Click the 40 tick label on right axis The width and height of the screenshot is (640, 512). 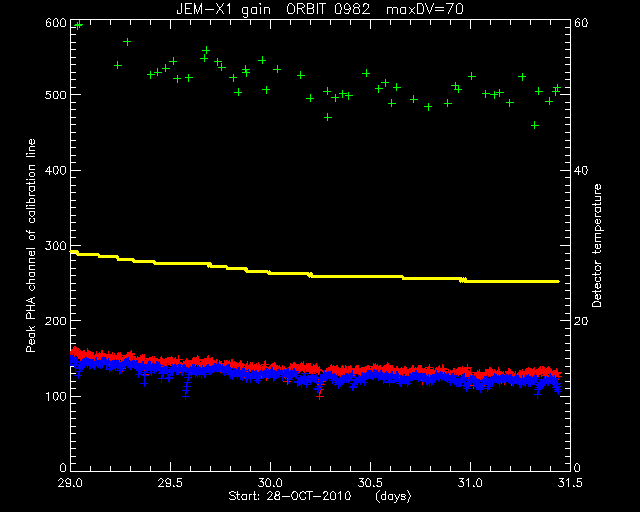point(581,171)
